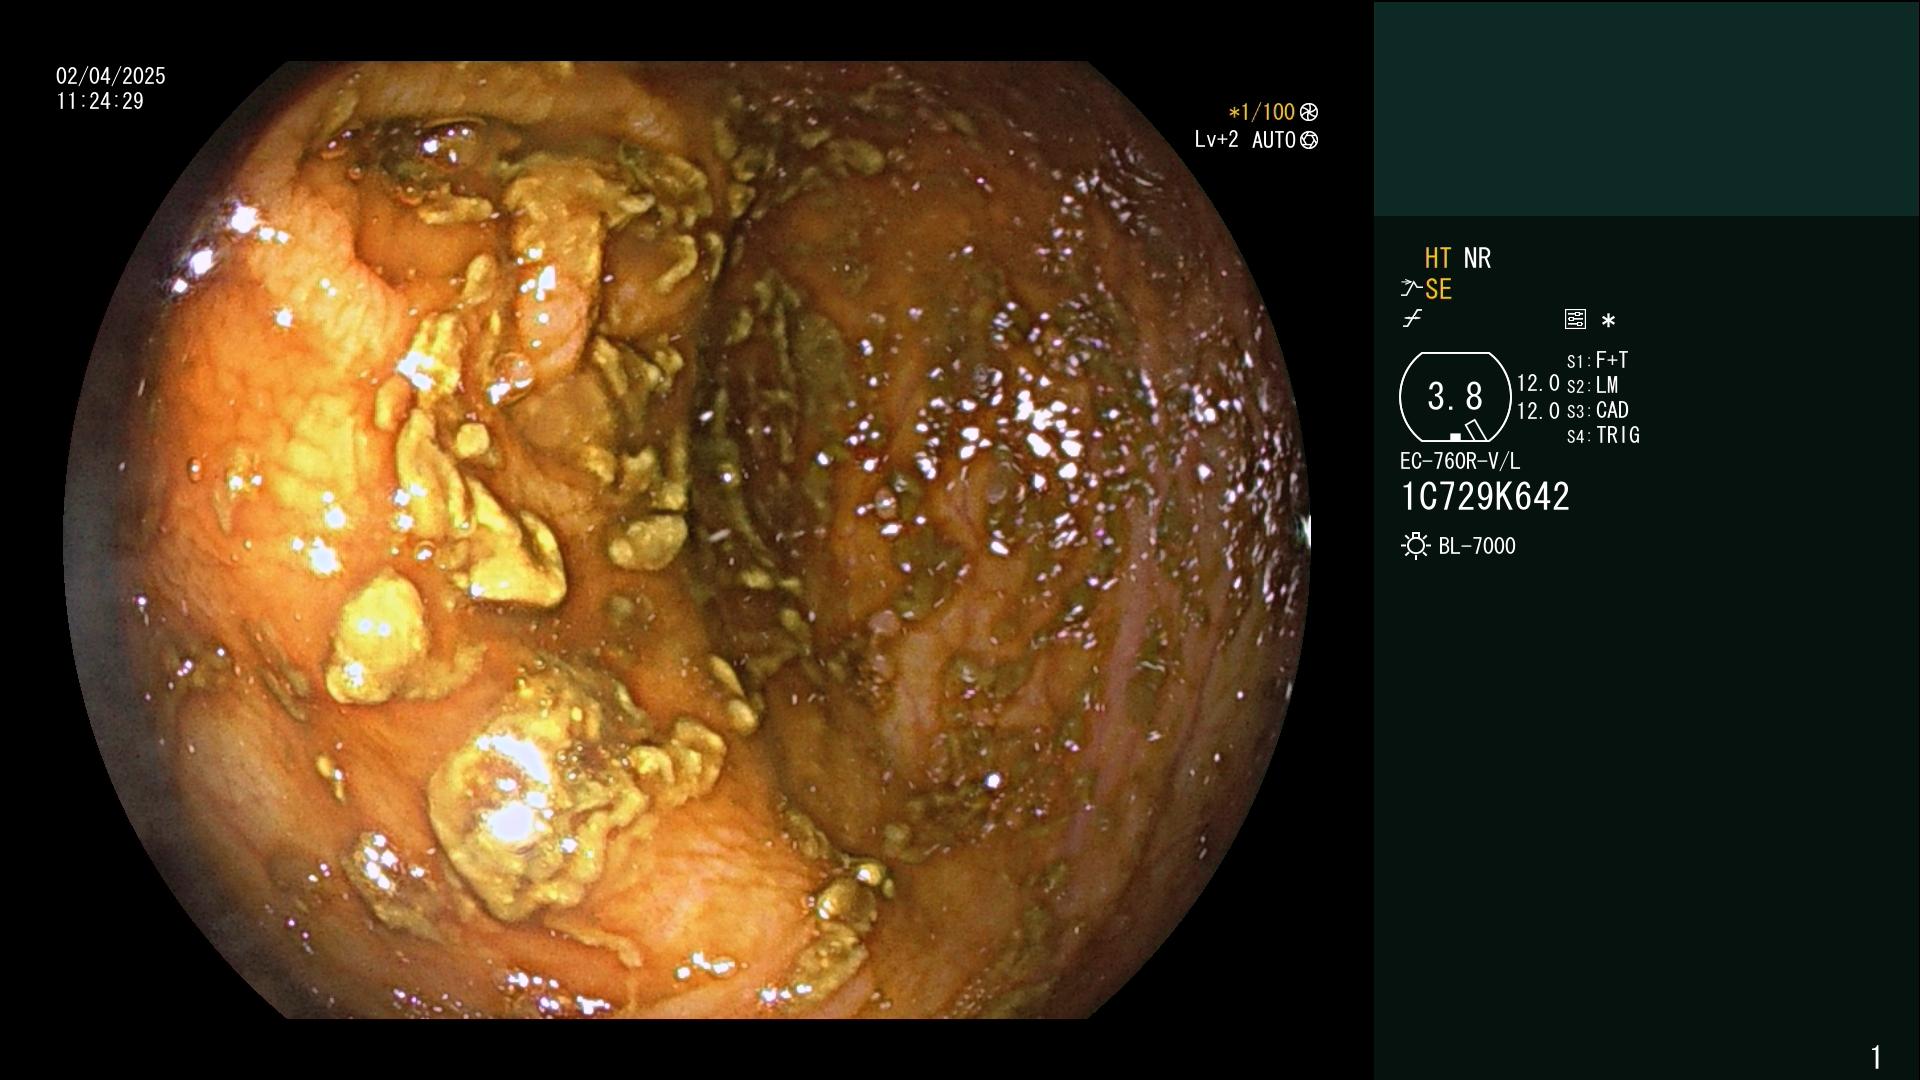Click the S4: TRIG switch assignment
The image size is (1920, 1080).
pyautogui.click(x=1603, y=435)
